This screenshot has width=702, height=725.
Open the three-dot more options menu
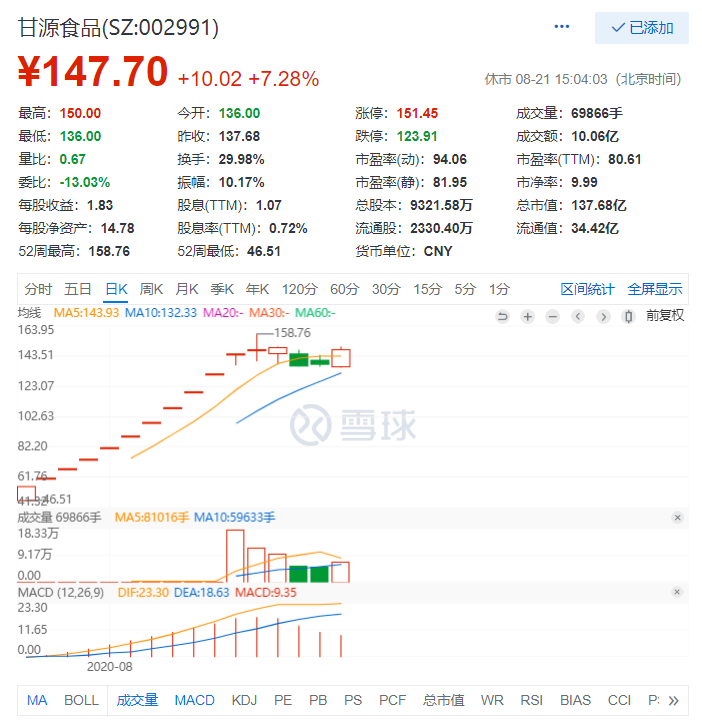tap(561, 26)
